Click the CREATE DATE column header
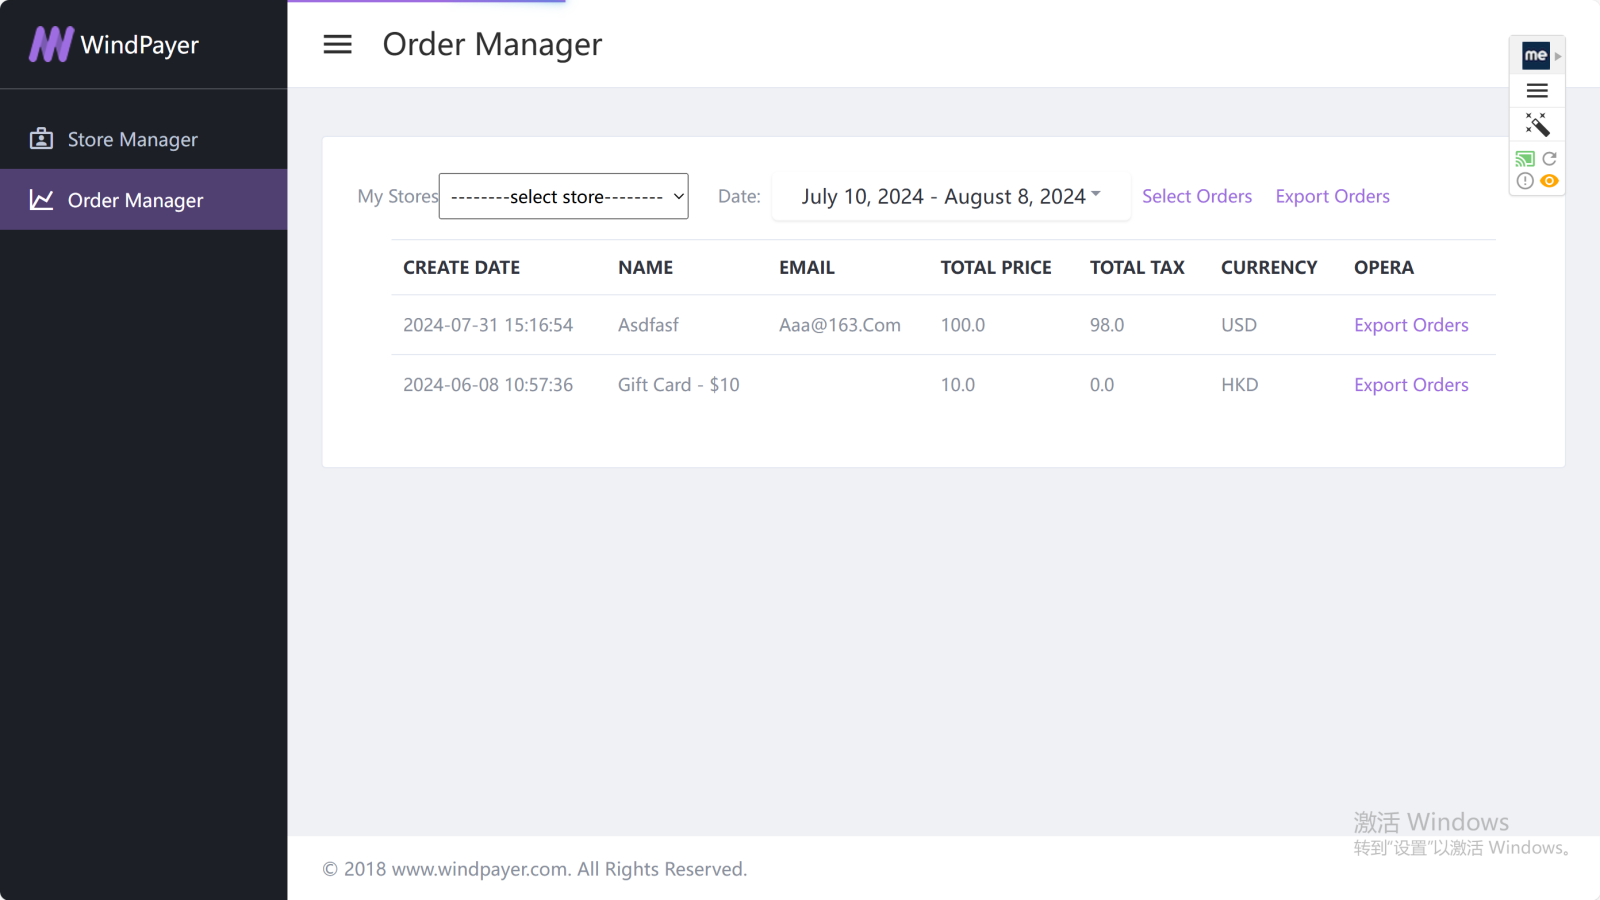Screen dimensions: 1600x900 click(461, 267)
